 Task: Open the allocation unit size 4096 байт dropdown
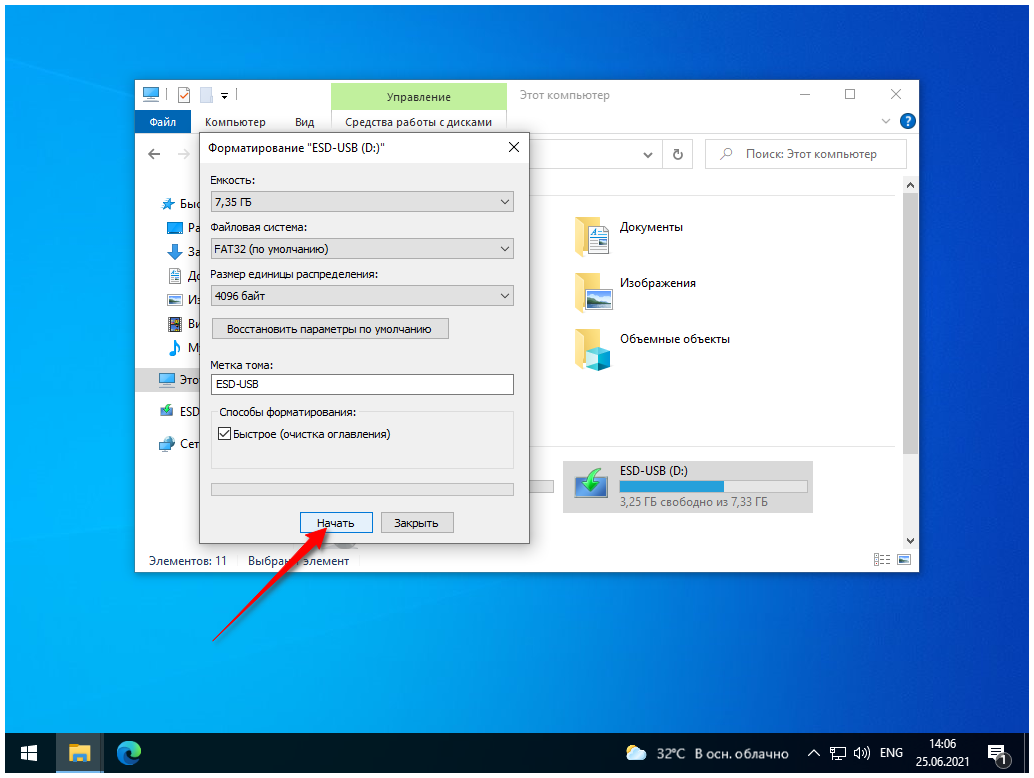click(362, 296)
